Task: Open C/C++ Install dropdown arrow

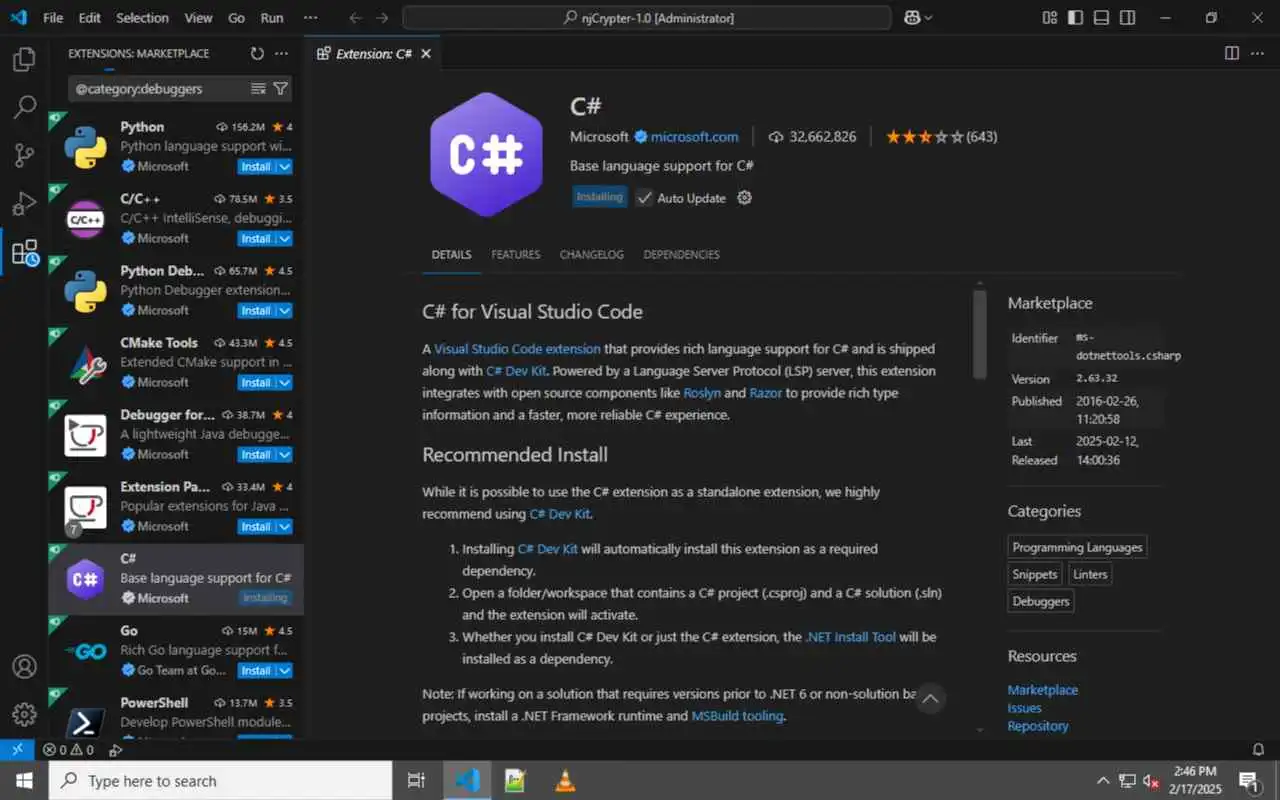Action: click(x=285, y=239)
